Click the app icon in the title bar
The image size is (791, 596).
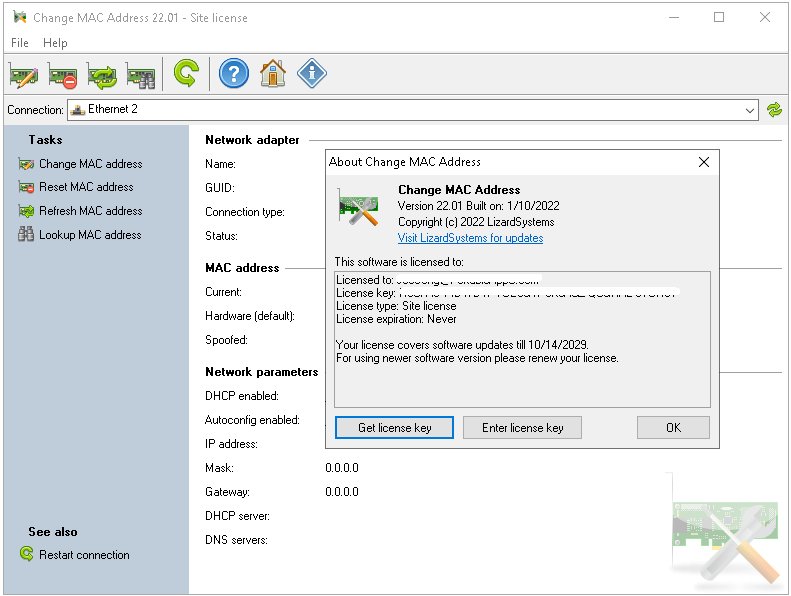click(x=20, y=17)
